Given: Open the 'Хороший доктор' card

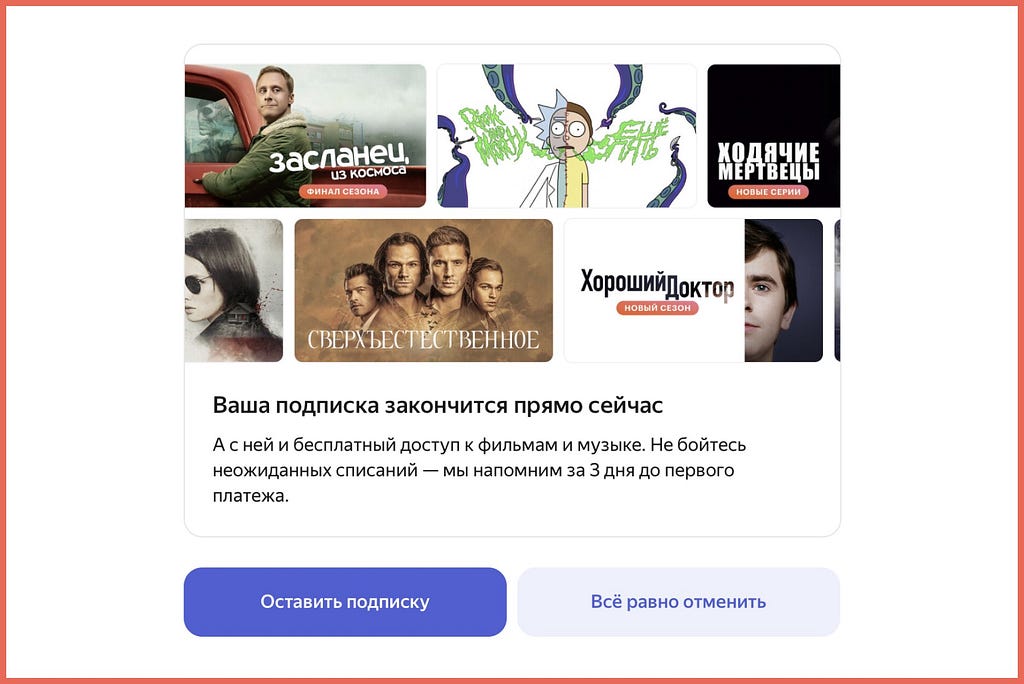Looking at the screenshot, I should click(694, 290).
